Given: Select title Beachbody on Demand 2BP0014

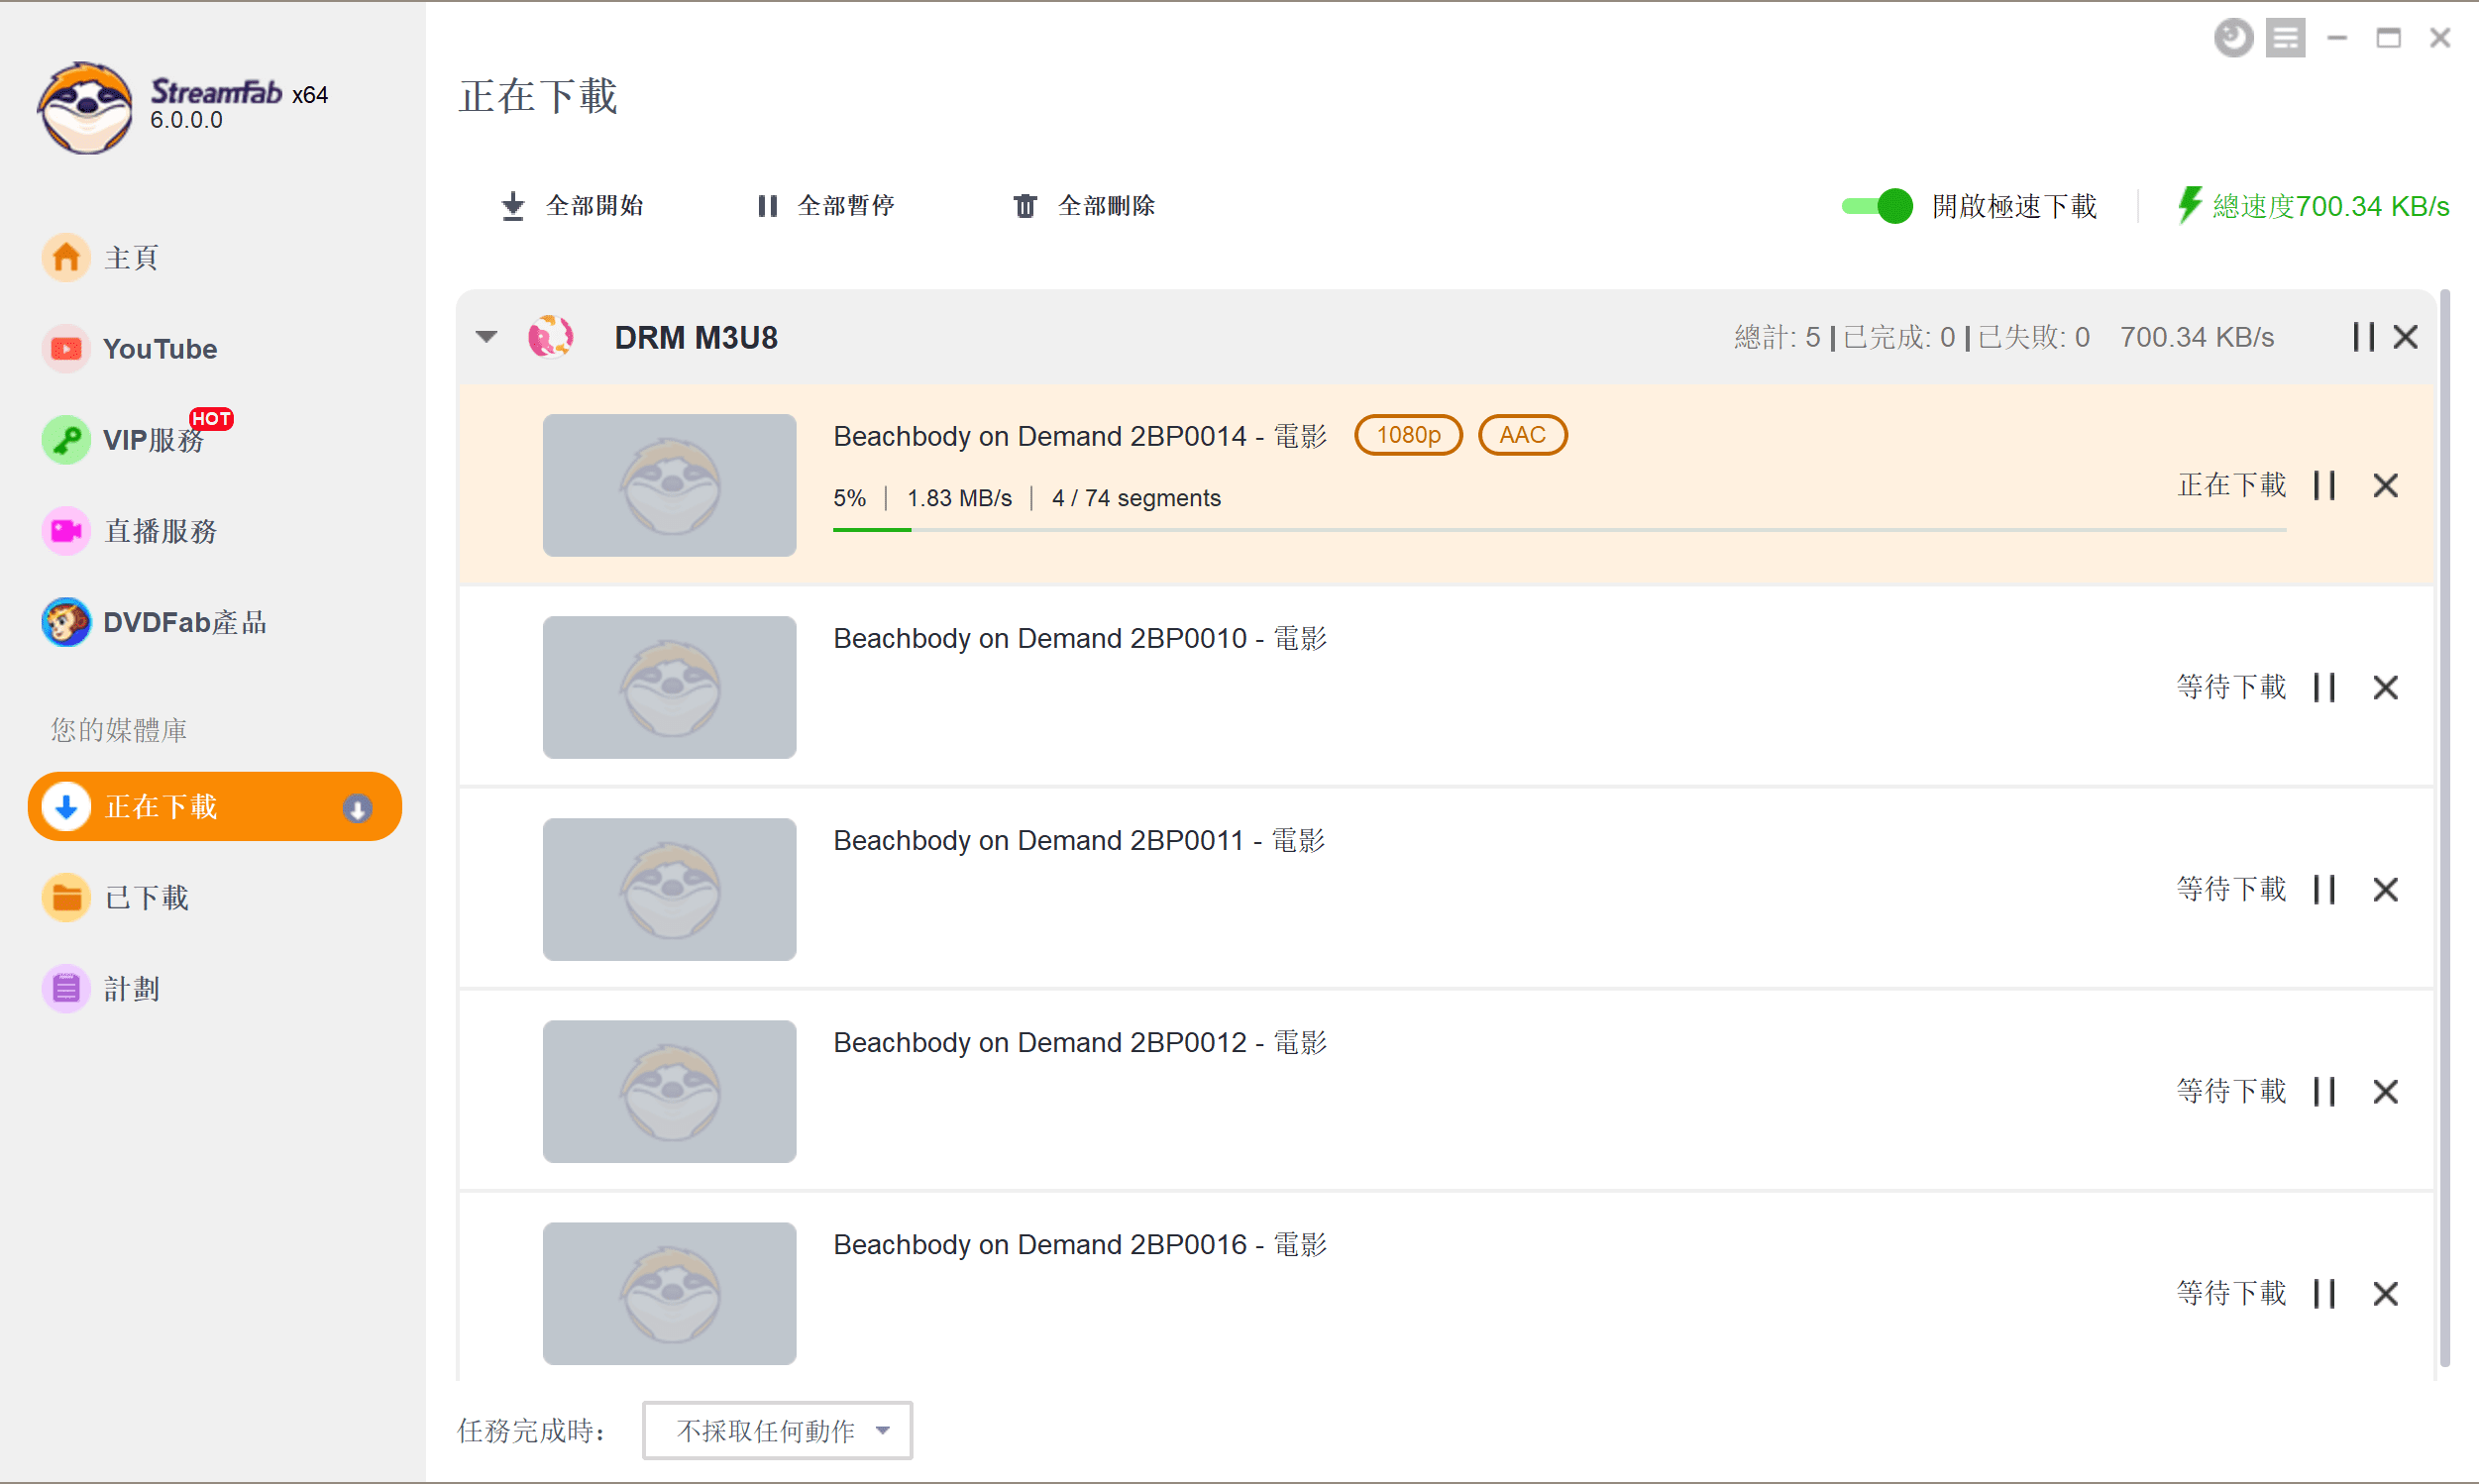Looking at the screenshot, I should coord(1080,436).
